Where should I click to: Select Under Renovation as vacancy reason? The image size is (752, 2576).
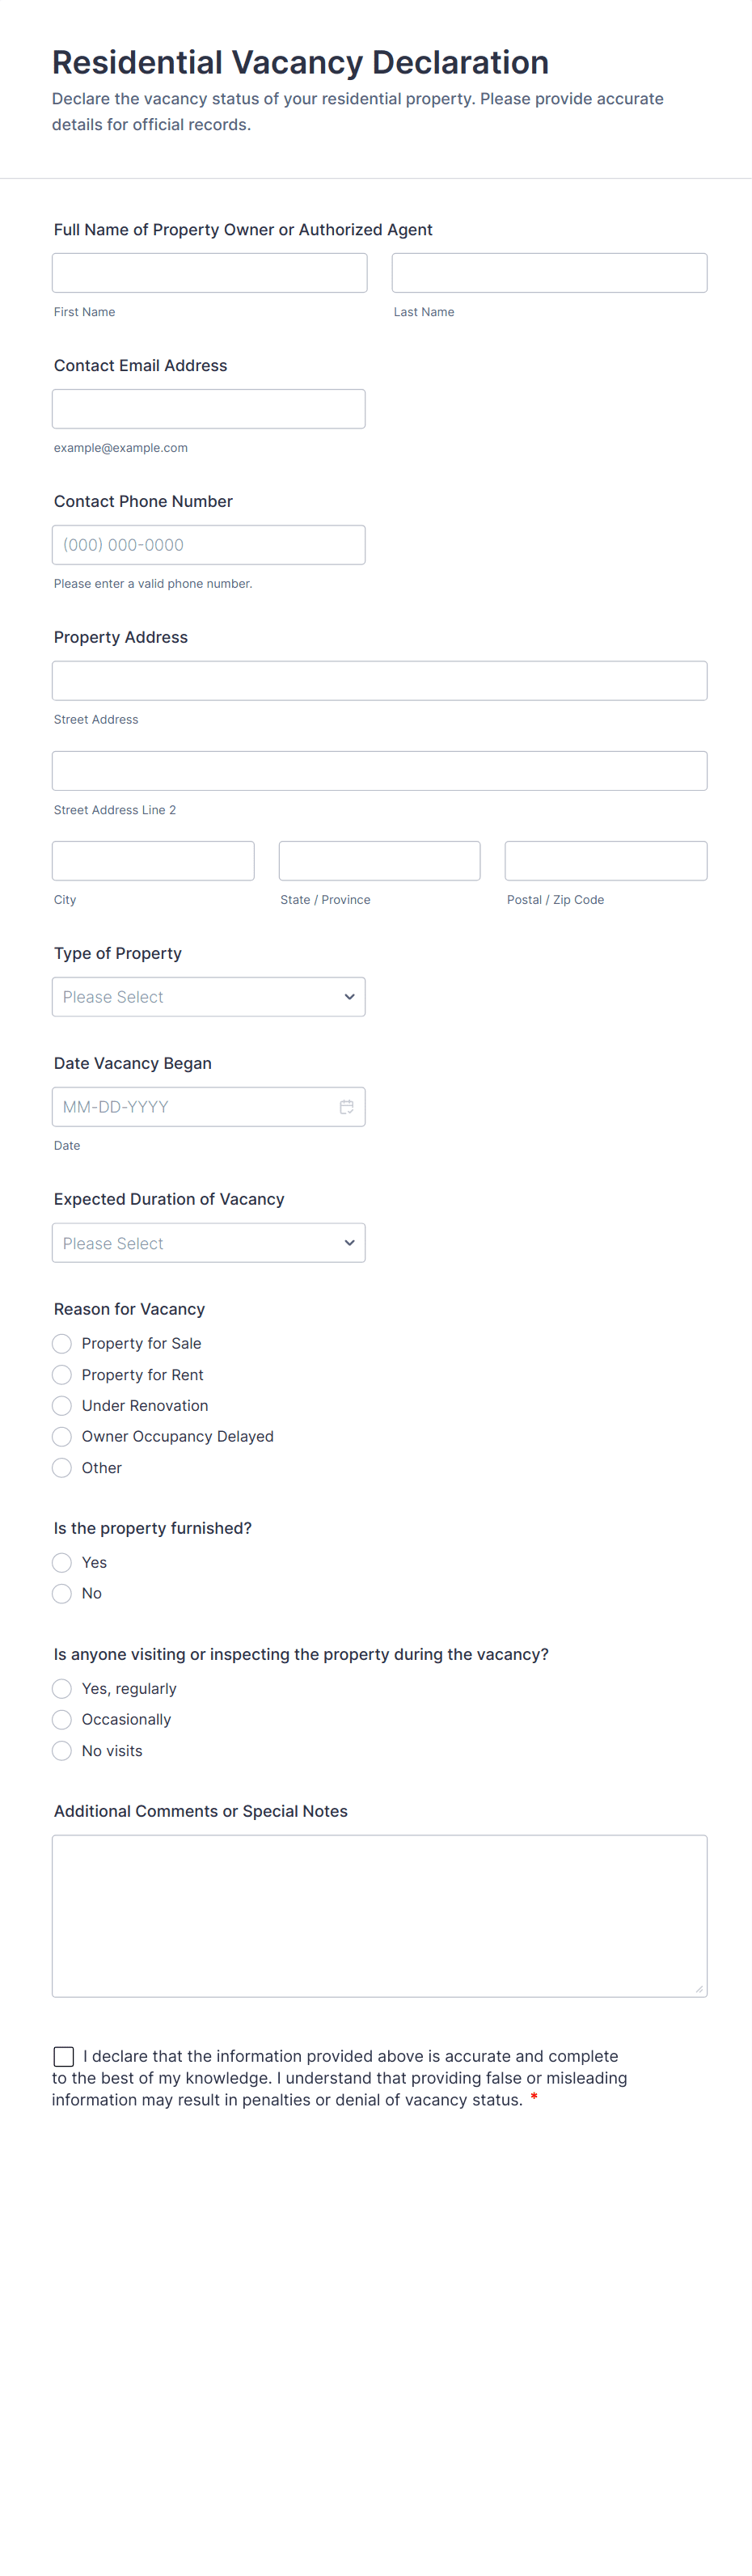[x=62, y=1406]
